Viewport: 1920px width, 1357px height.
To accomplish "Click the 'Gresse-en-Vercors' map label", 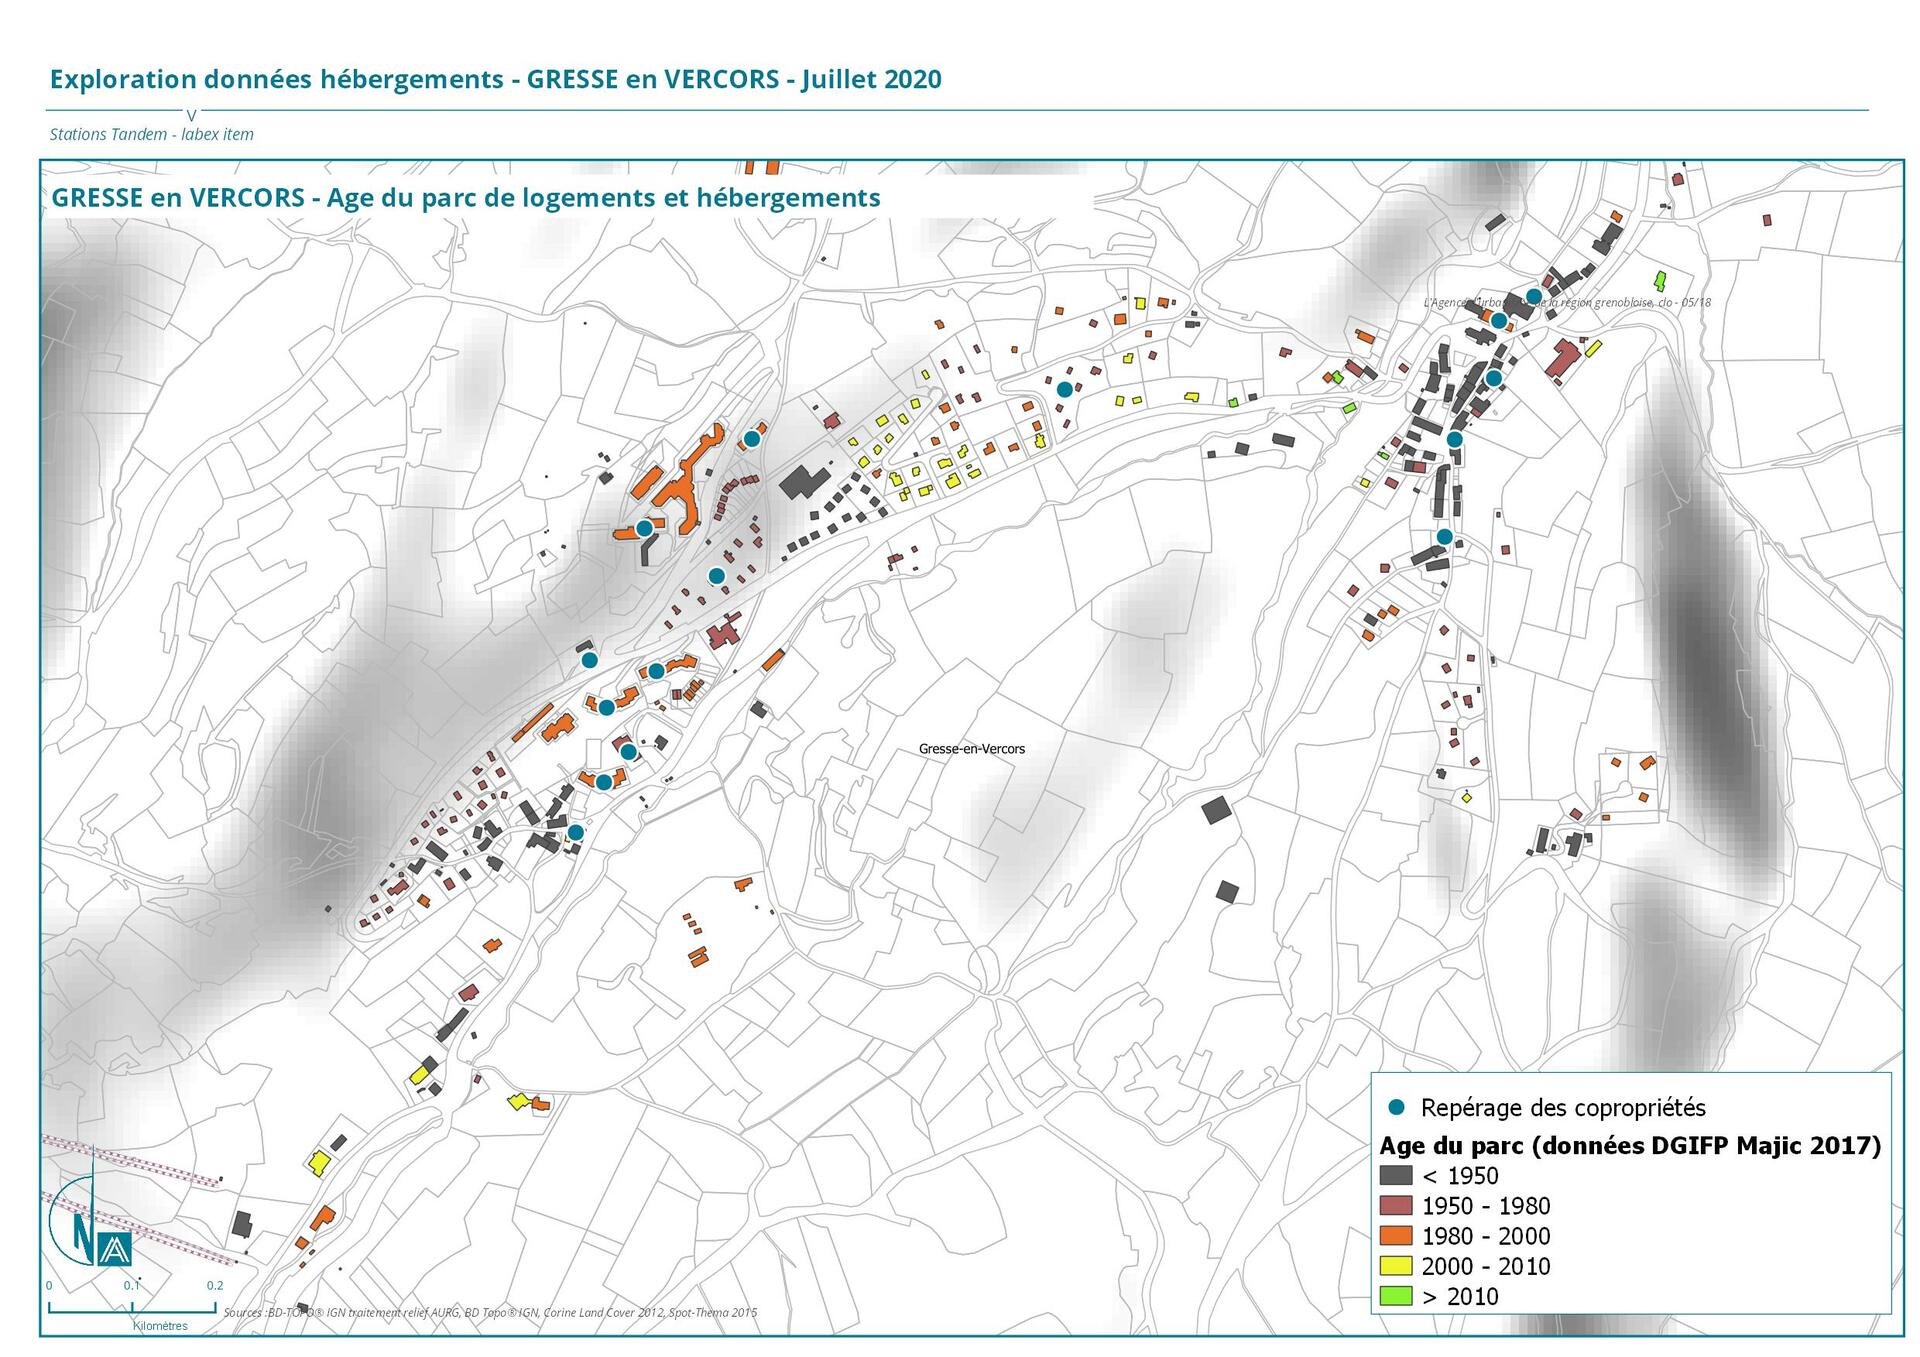I will pos(972,748).
